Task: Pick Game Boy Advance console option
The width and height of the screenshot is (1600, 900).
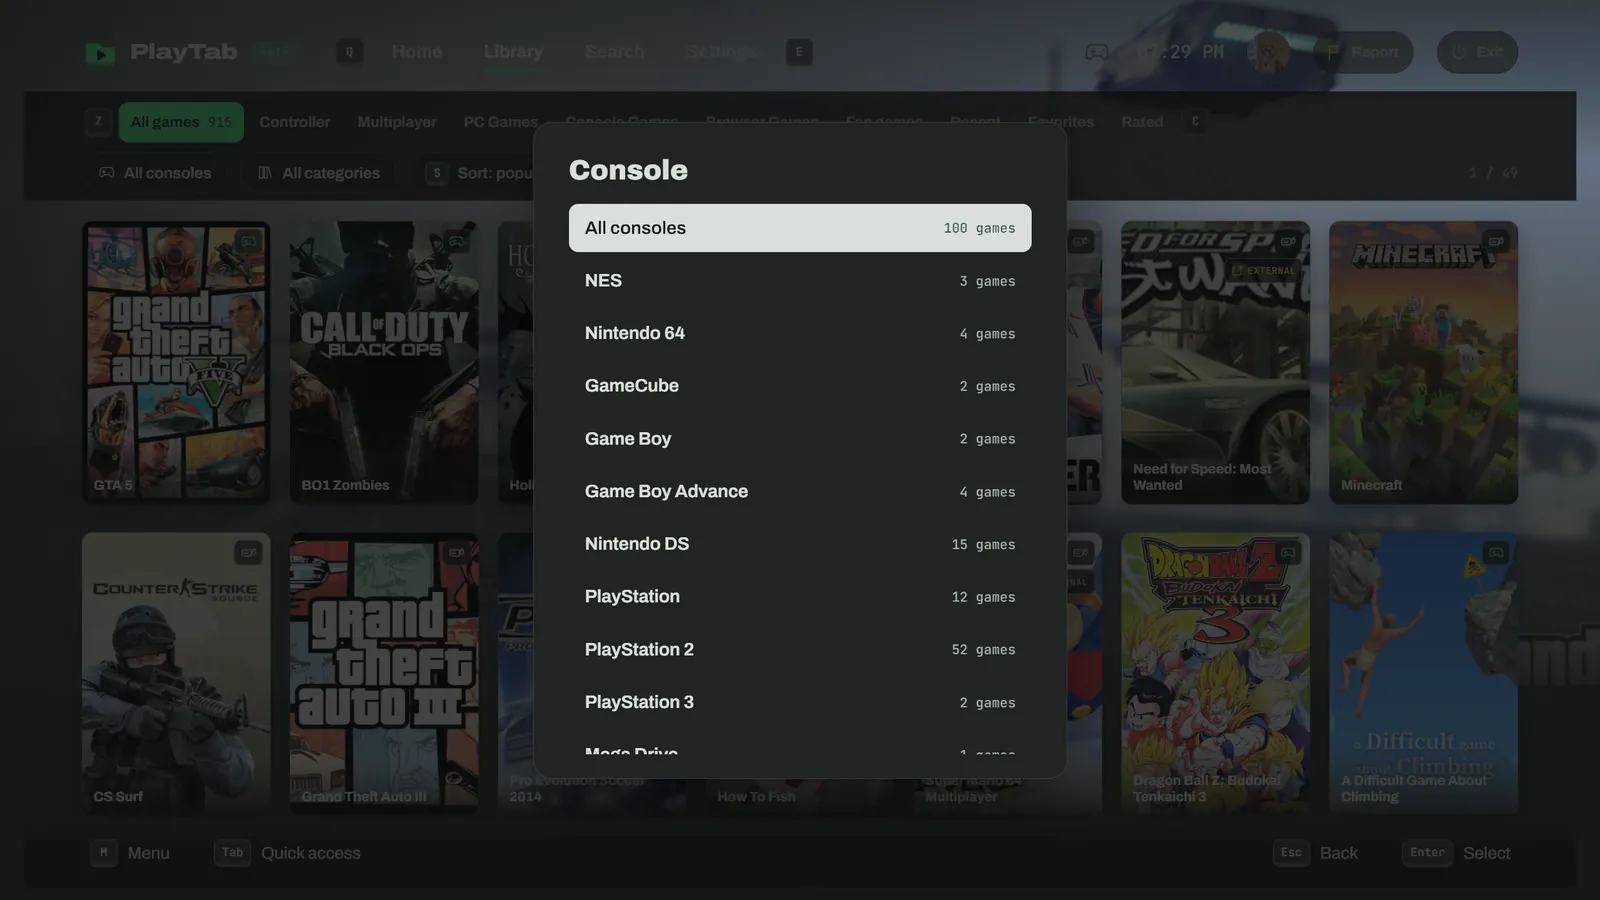Action: (x=800, y=491)
